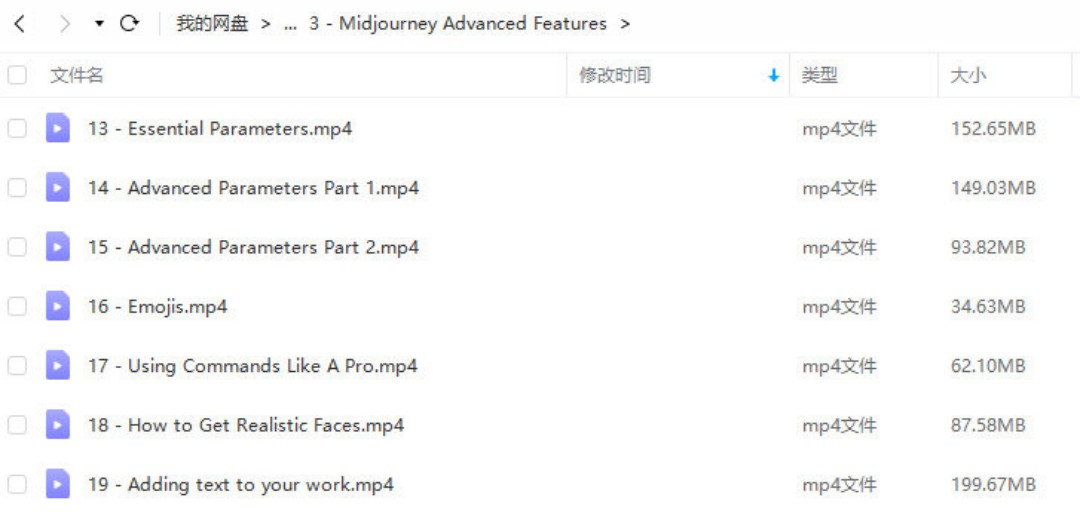Open the navigation history dropdown triangle
The image size is (1080, 522).
click(99, 24)
